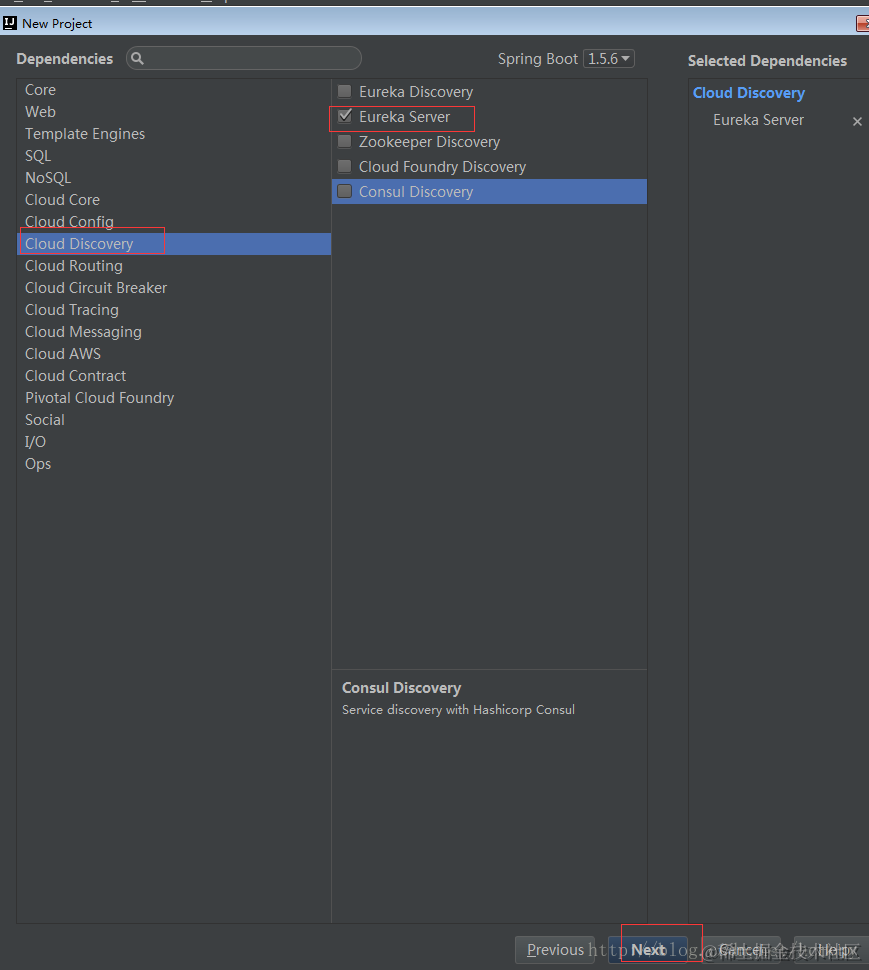Click the highlighted Consul Discovery row label
Image resolution: width=869 pixels, height=970 pixels.
point(416,192)
